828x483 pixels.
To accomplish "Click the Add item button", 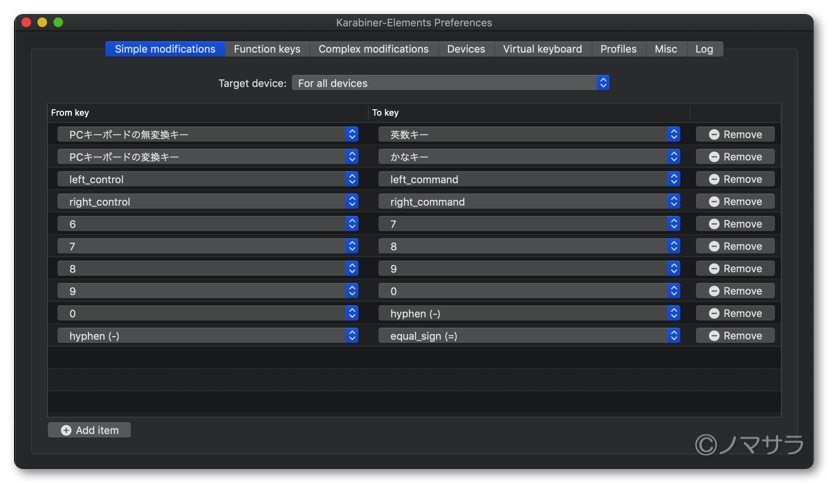I will (x=89, y=430).
